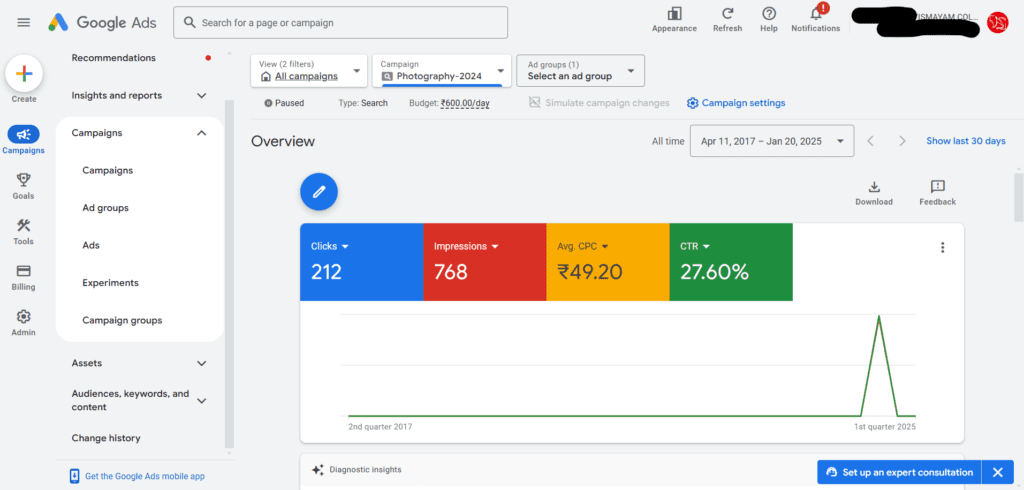Click Simulate campaign changes
The height and width of the screenshot is (490, 1024).
[607, 103]
